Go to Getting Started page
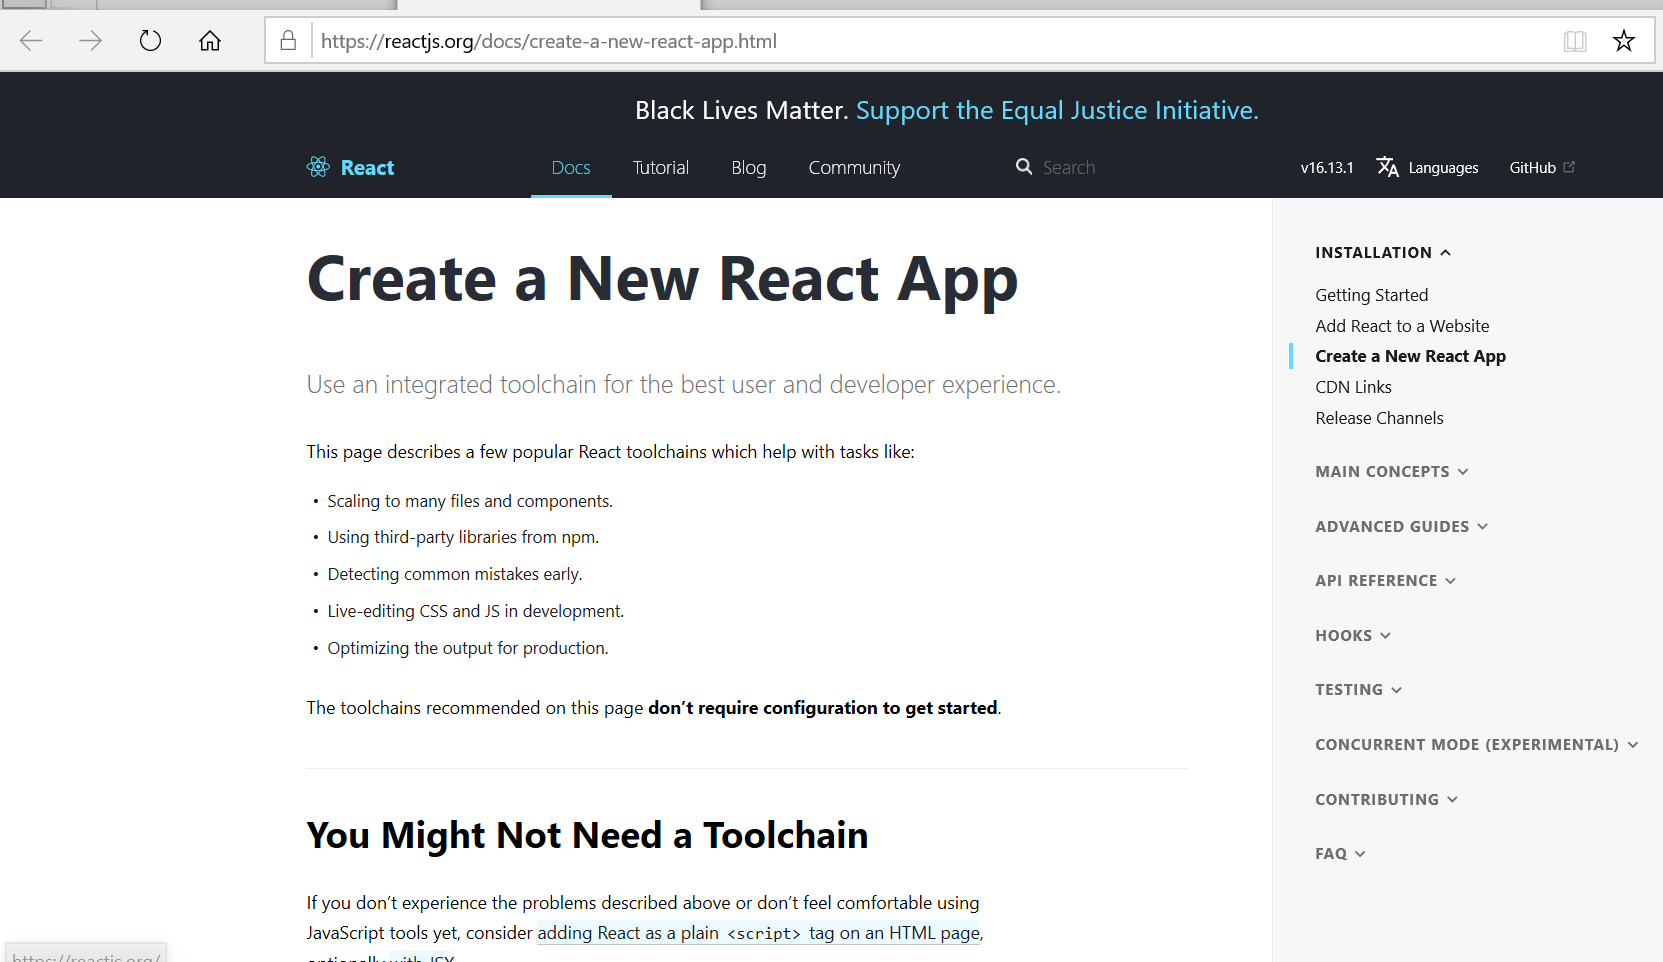 point(1371,295)
